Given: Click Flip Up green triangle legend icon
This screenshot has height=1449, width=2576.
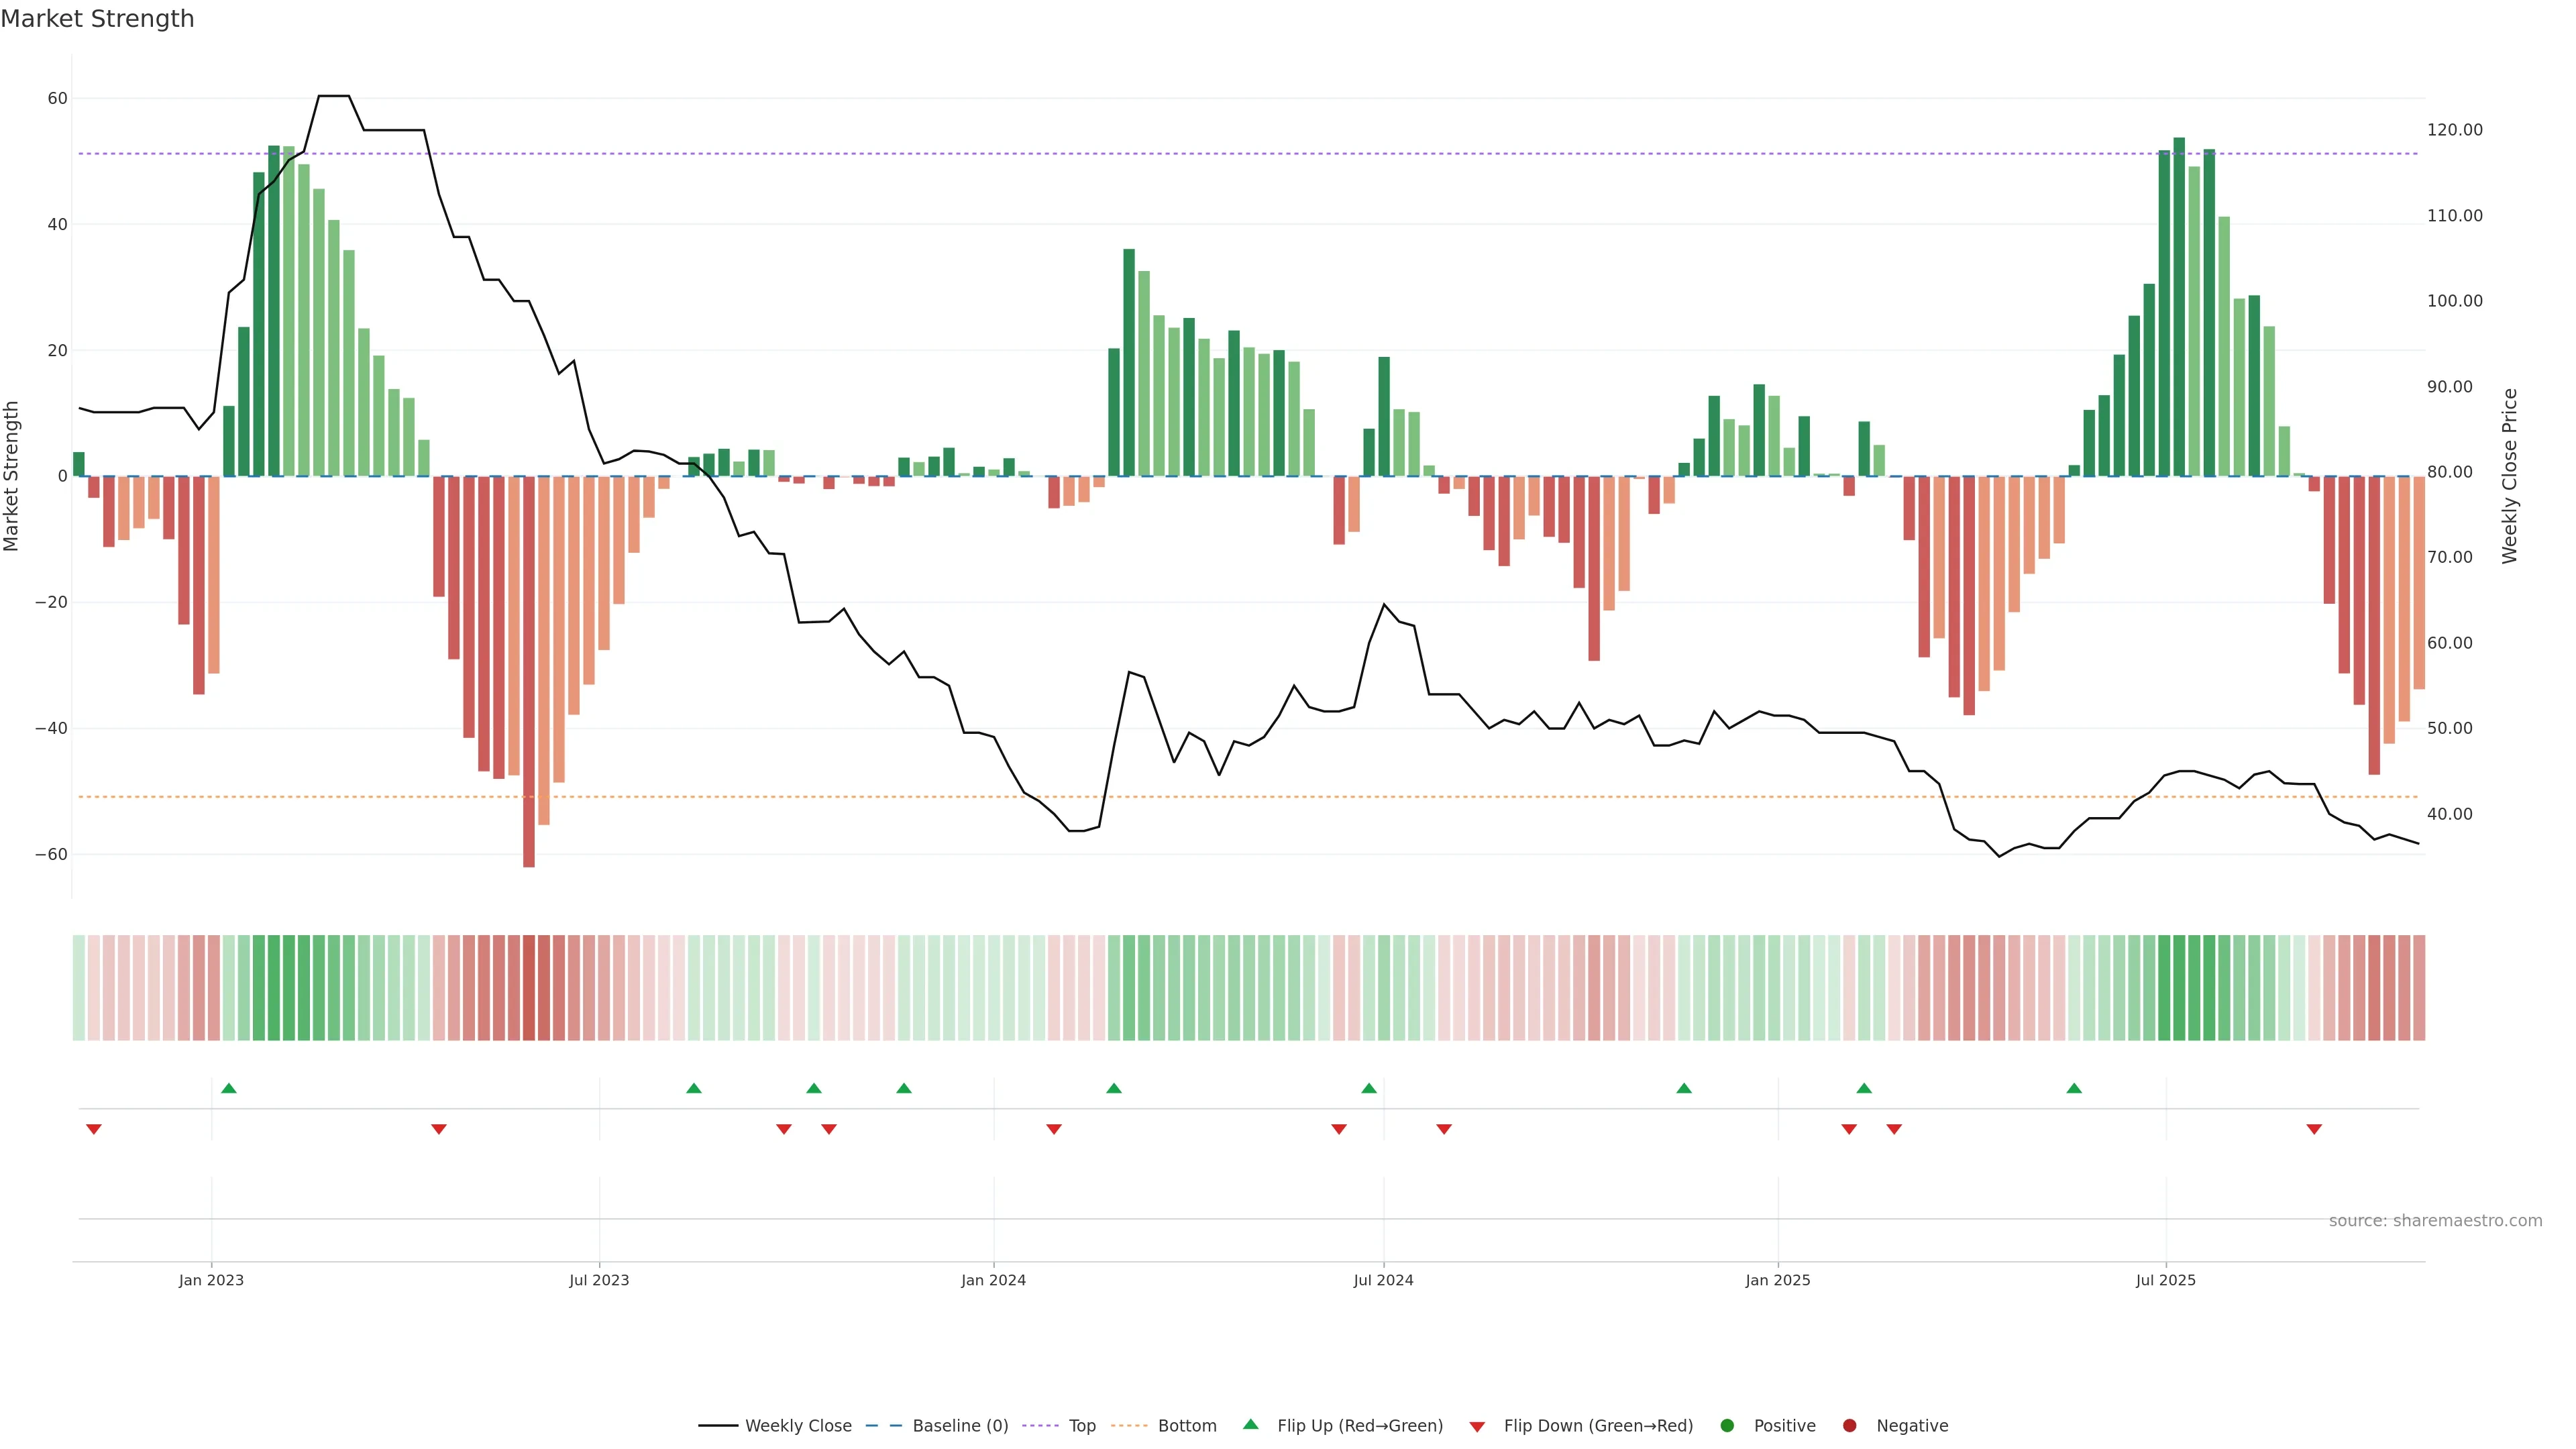Looking at the screenshot, I should [x=1250, y=1424].
